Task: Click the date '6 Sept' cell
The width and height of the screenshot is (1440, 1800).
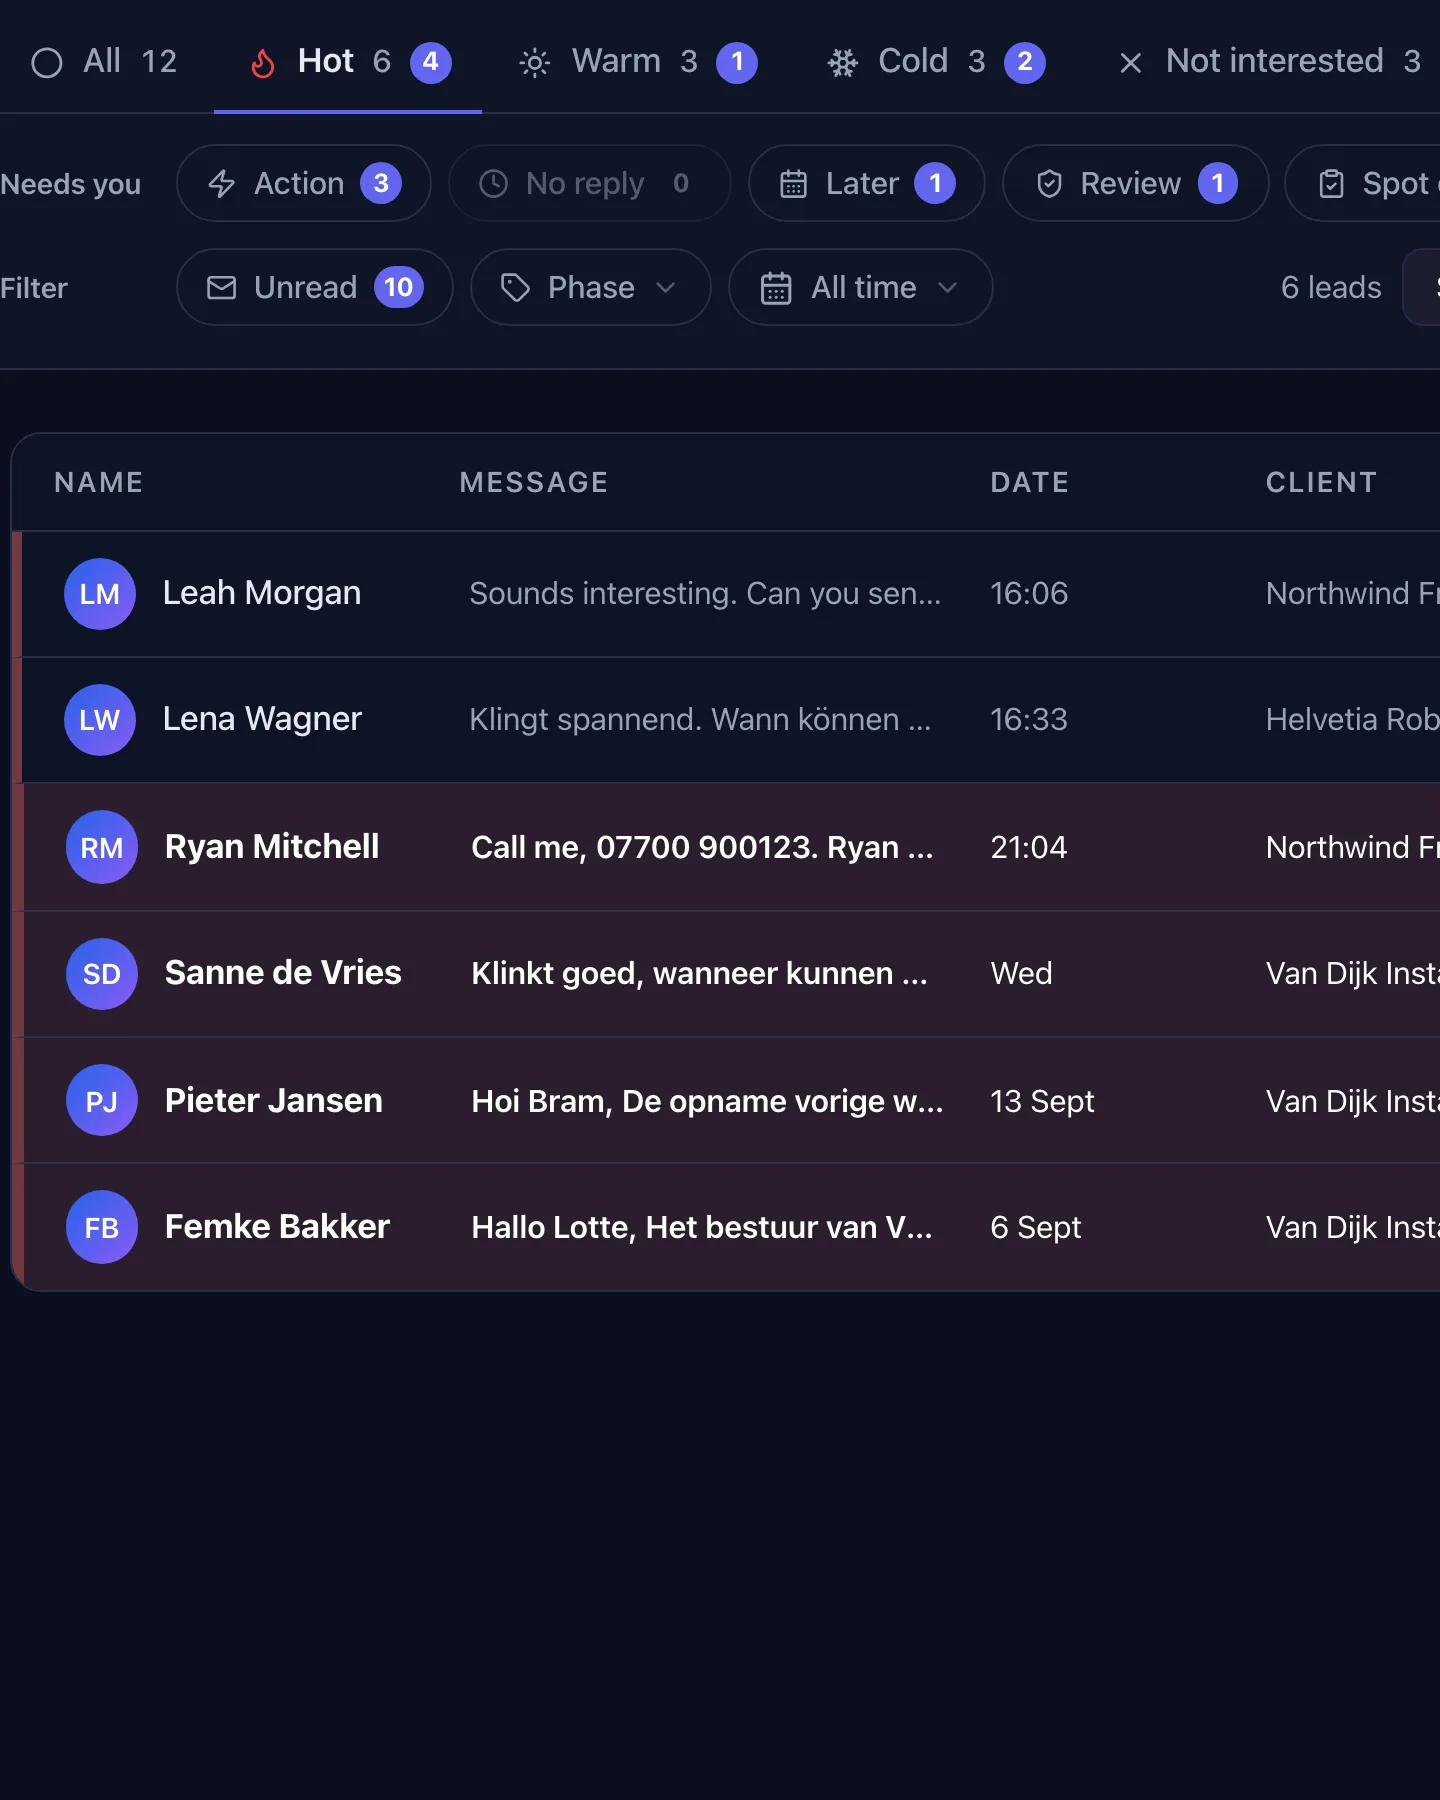Action: (x=1036, y=1227)
